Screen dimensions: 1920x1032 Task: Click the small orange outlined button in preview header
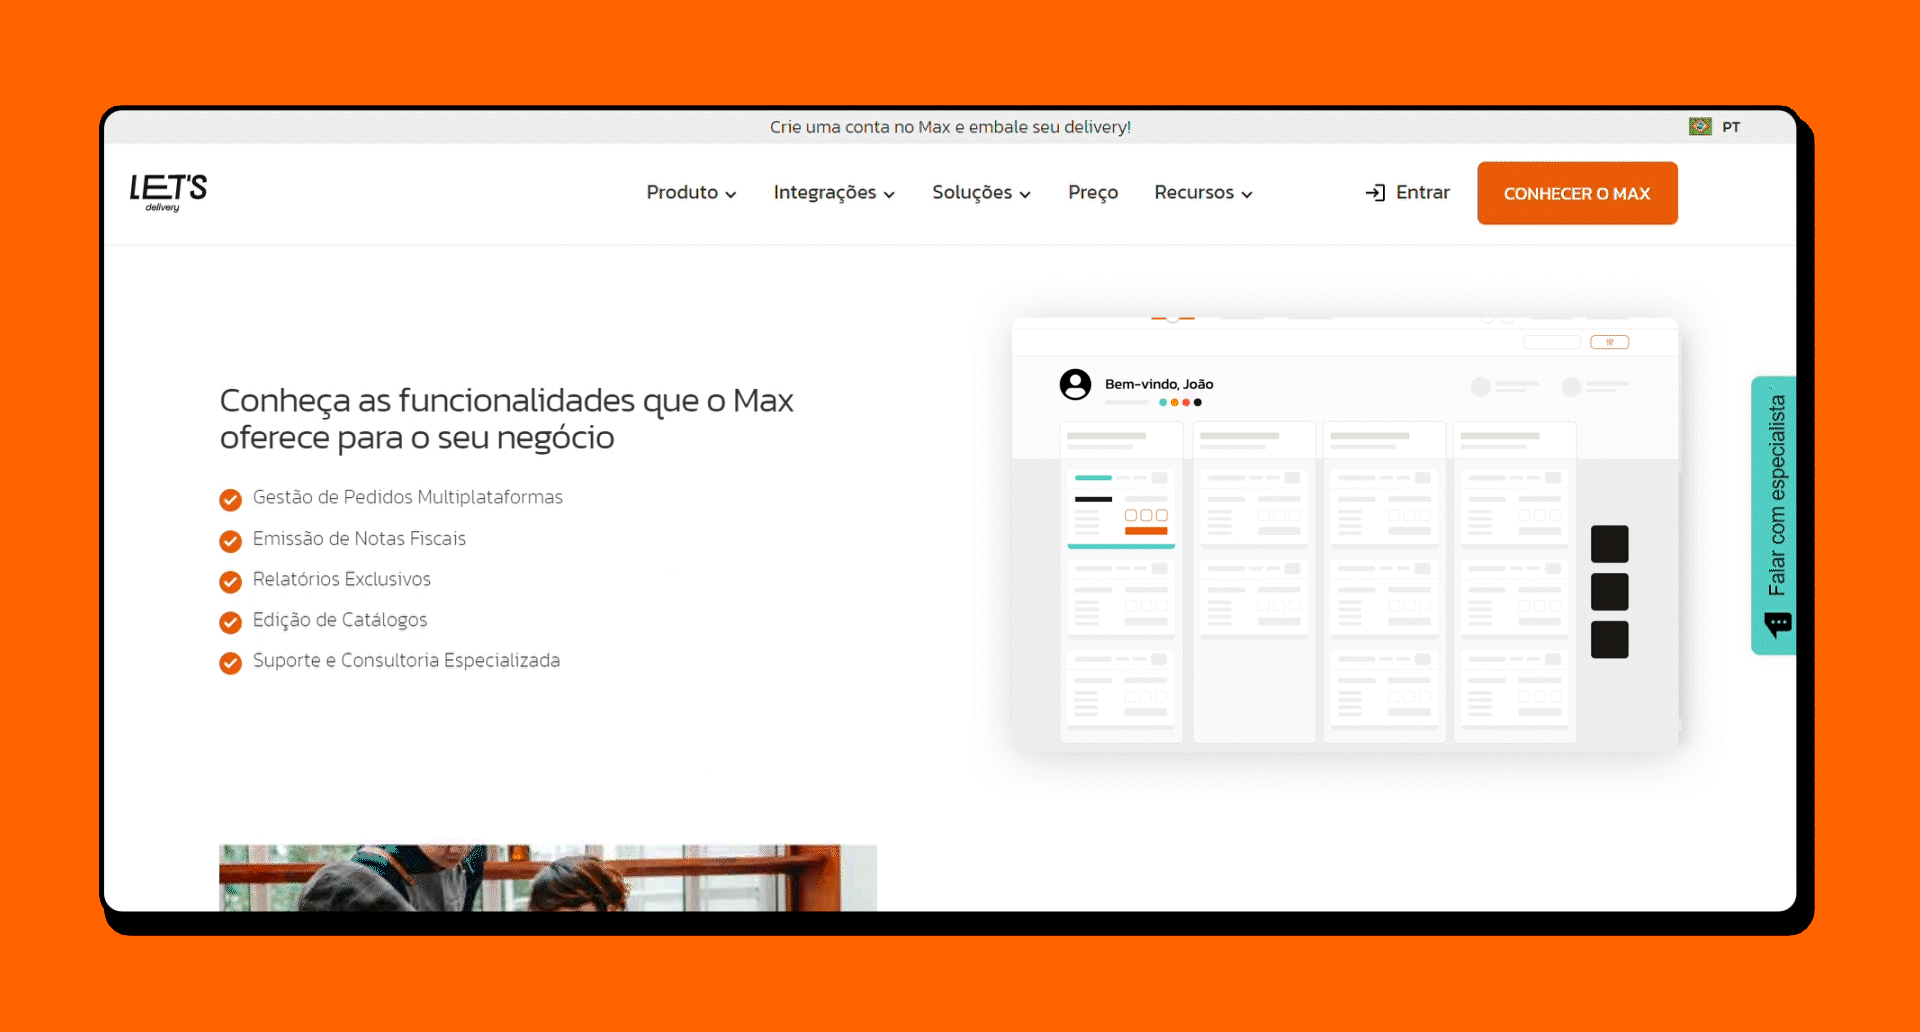pos(1610,342)
